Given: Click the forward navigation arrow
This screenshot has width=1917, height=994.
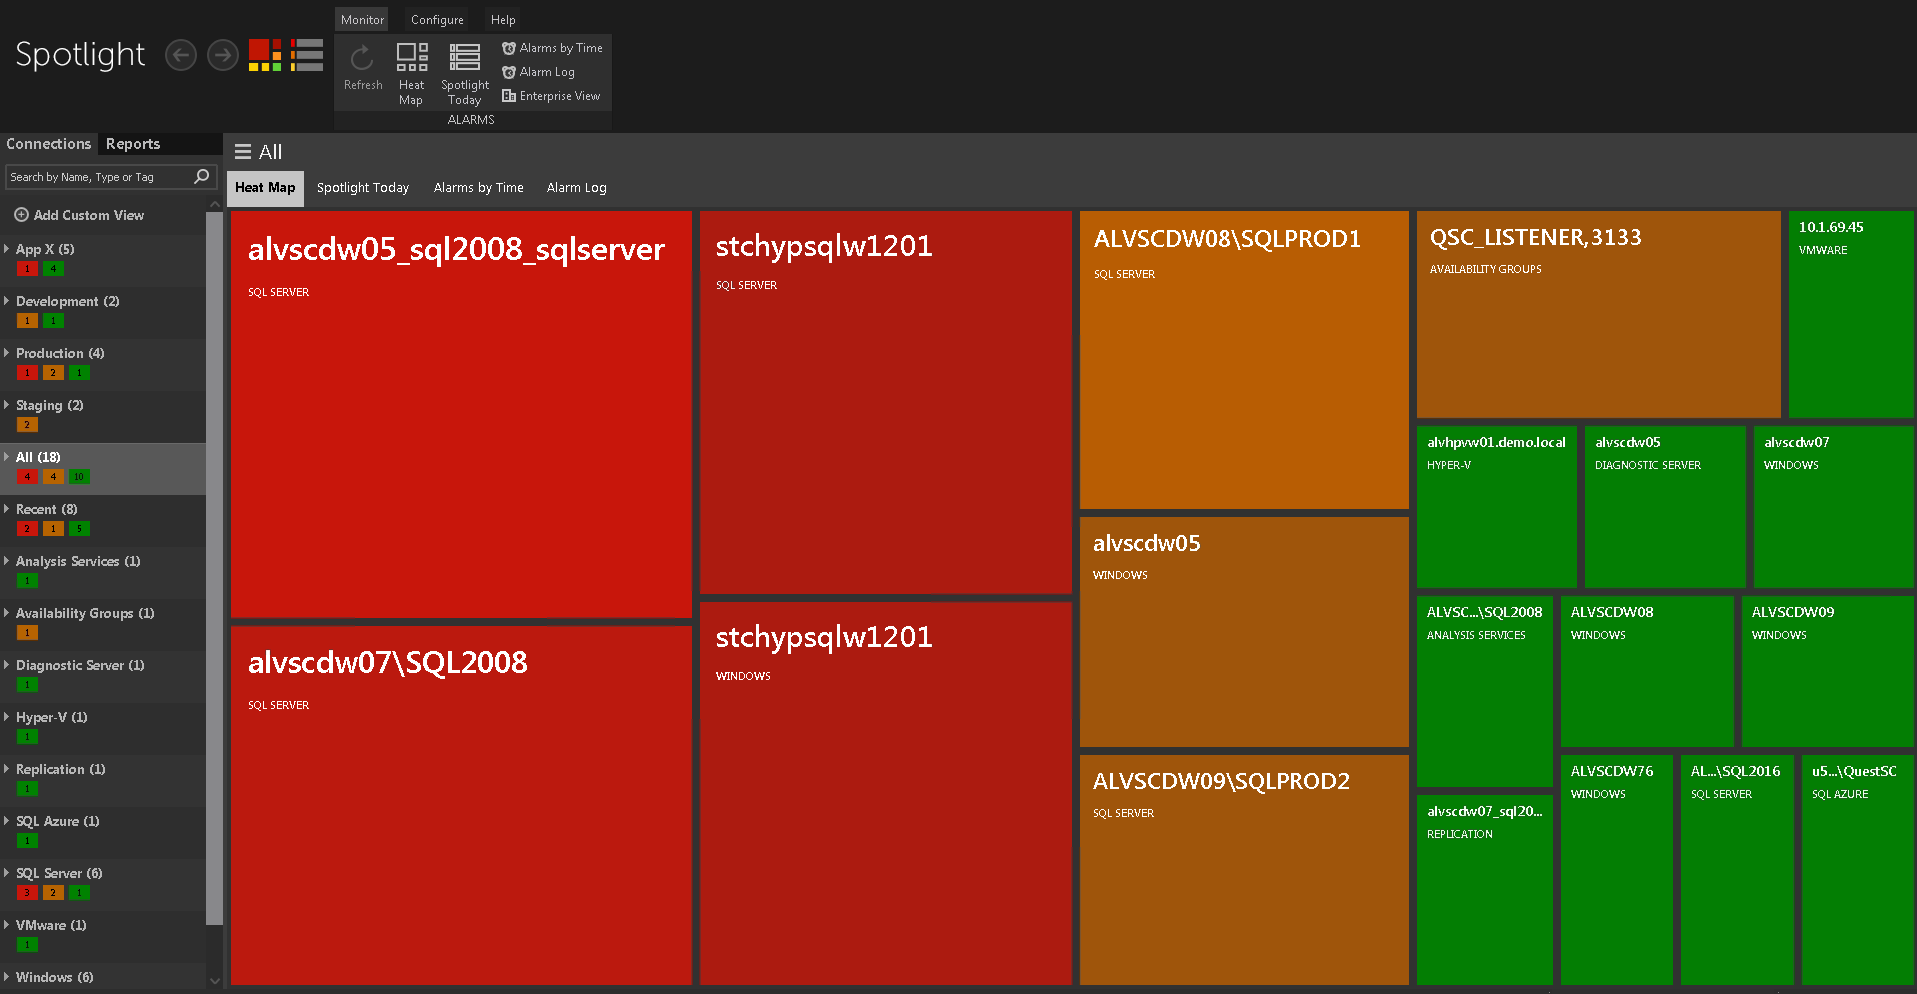Looking at the screenshot, I should 222,55.
